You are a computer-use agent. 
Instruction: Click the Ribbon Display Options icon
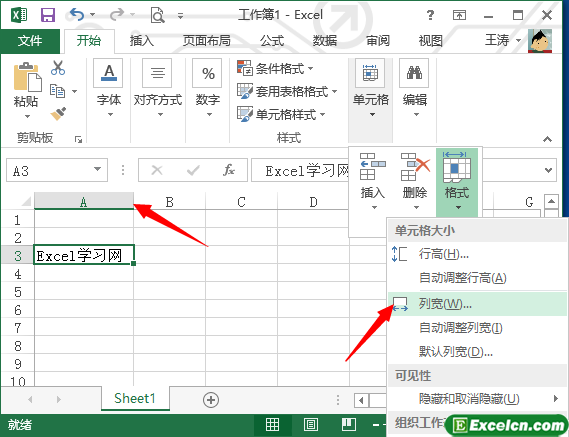click(459, 15)
